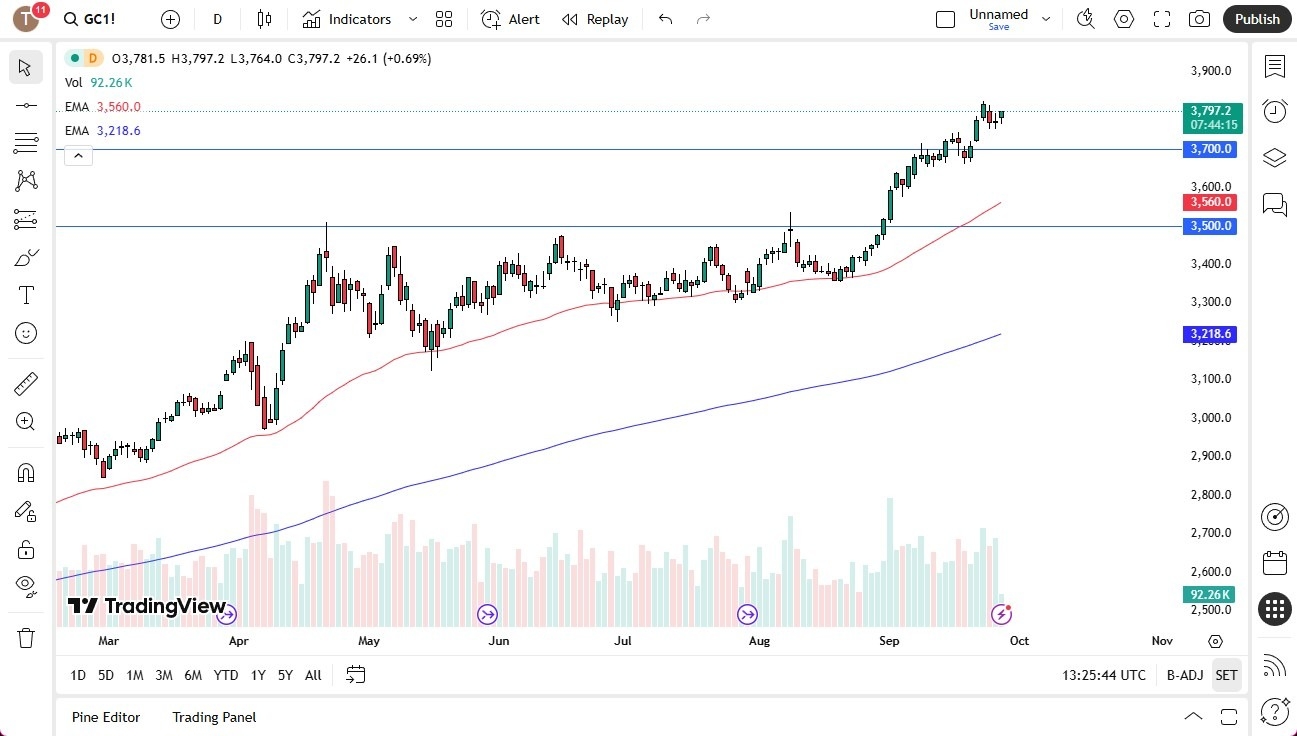This screenshot has height=736, width=1297.
Task: Select the Trend Line drawing tool
Action: tap(26, 104)
